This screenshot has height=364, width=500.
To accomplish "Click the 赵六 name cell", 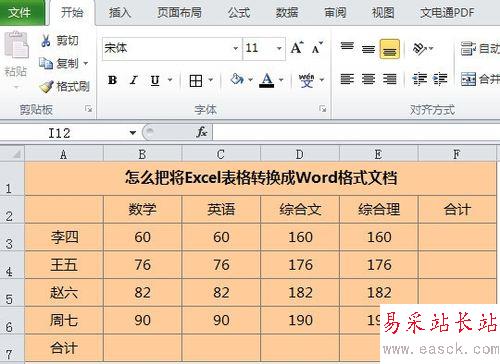I will 64,292.
